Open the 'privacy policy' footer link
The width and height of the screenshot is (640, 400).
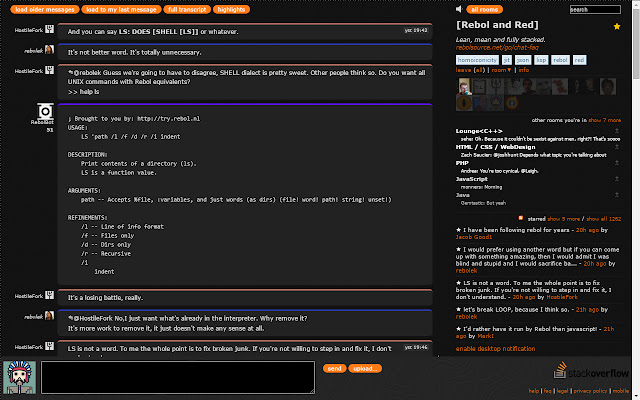[590, 391]
